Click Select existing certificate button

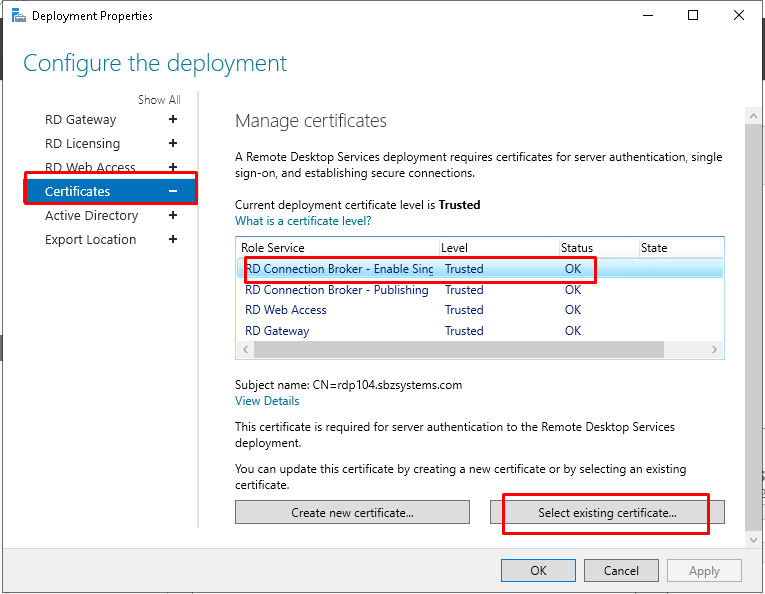607,513
